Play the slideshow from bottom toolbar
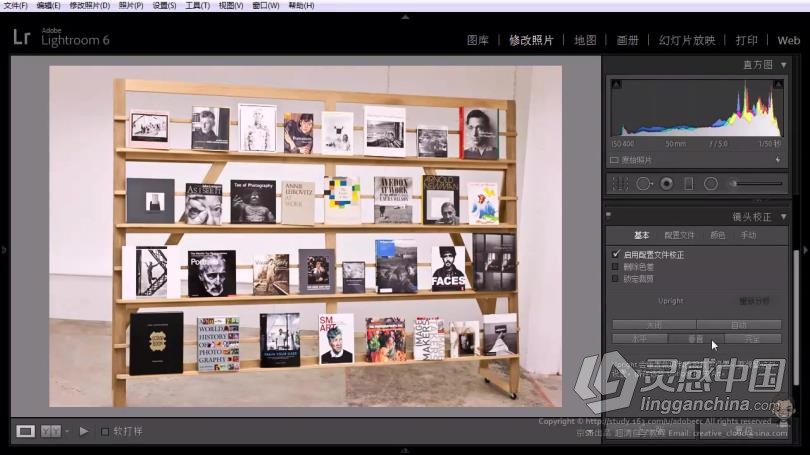810x455 pixels. click(84, 431)
